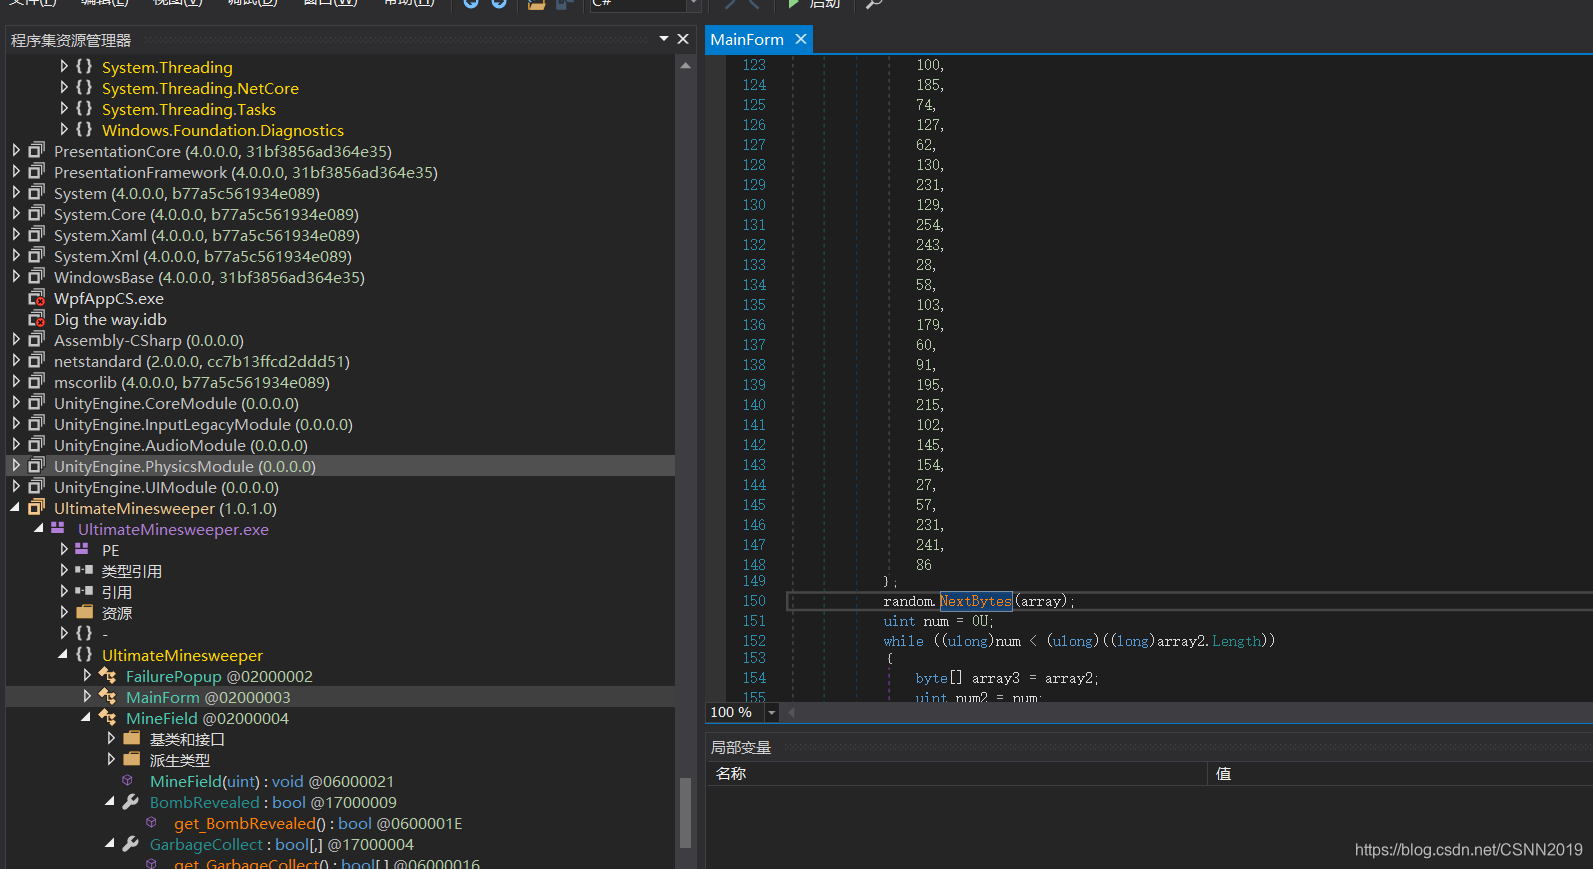
Task: Click the type references (类型引用) icon
Action: tap(84, 570)
